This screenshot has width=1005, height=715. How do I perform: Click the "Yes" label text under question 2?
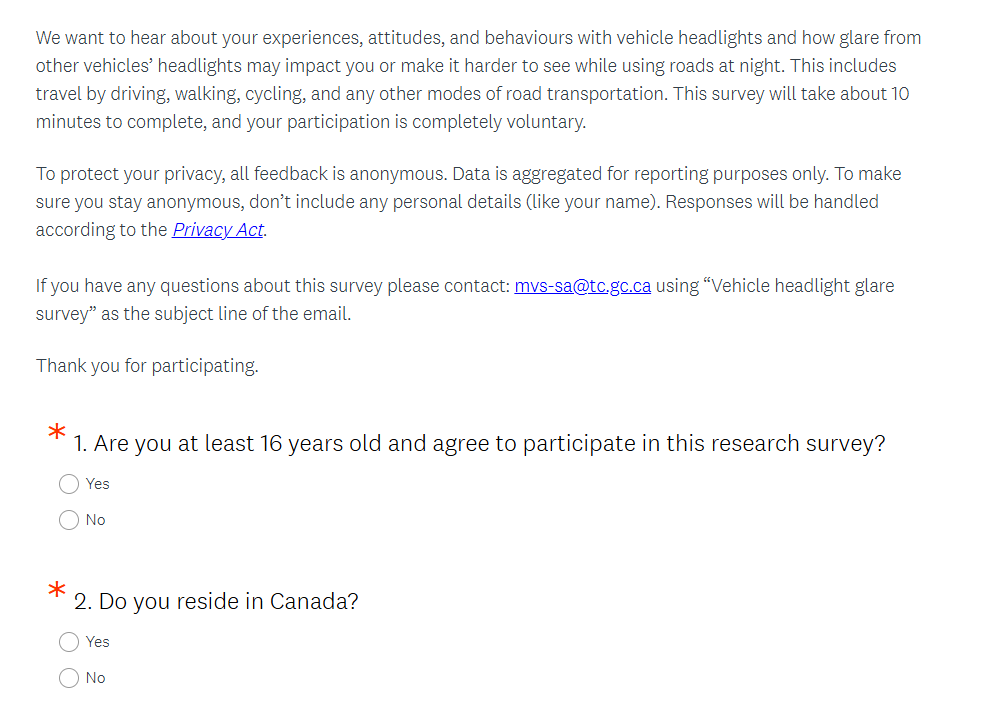98,642
